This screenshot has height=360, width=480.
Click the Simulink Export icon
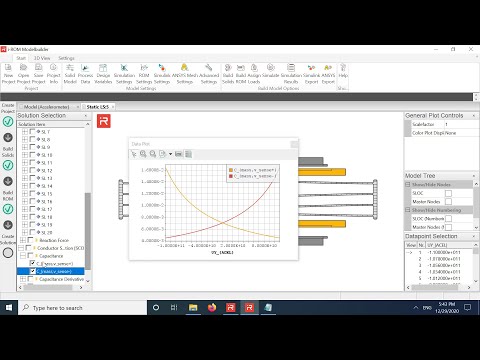click(x=311, y=74)
